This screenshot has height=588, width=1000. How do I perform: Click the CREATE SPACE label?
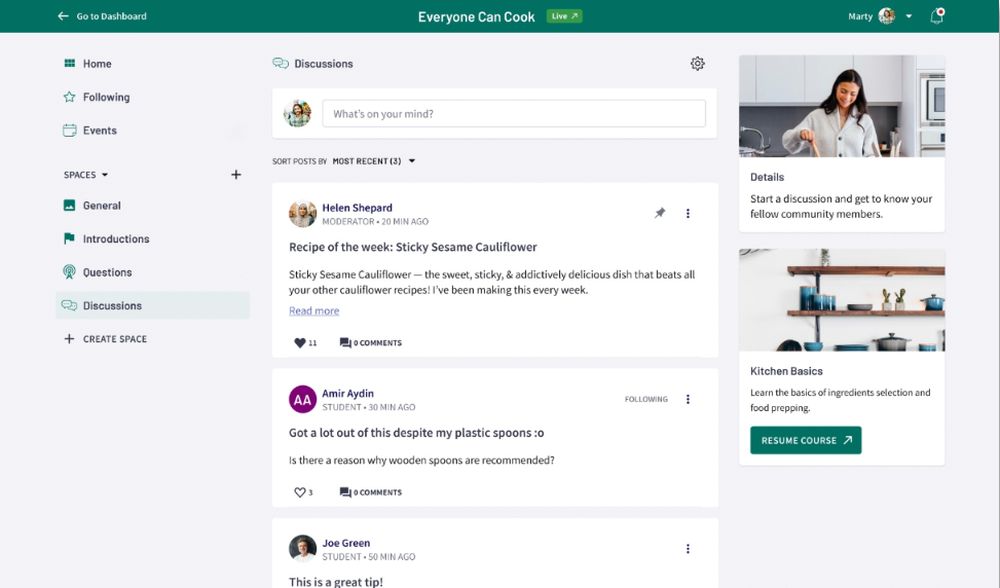coord(115,339)
